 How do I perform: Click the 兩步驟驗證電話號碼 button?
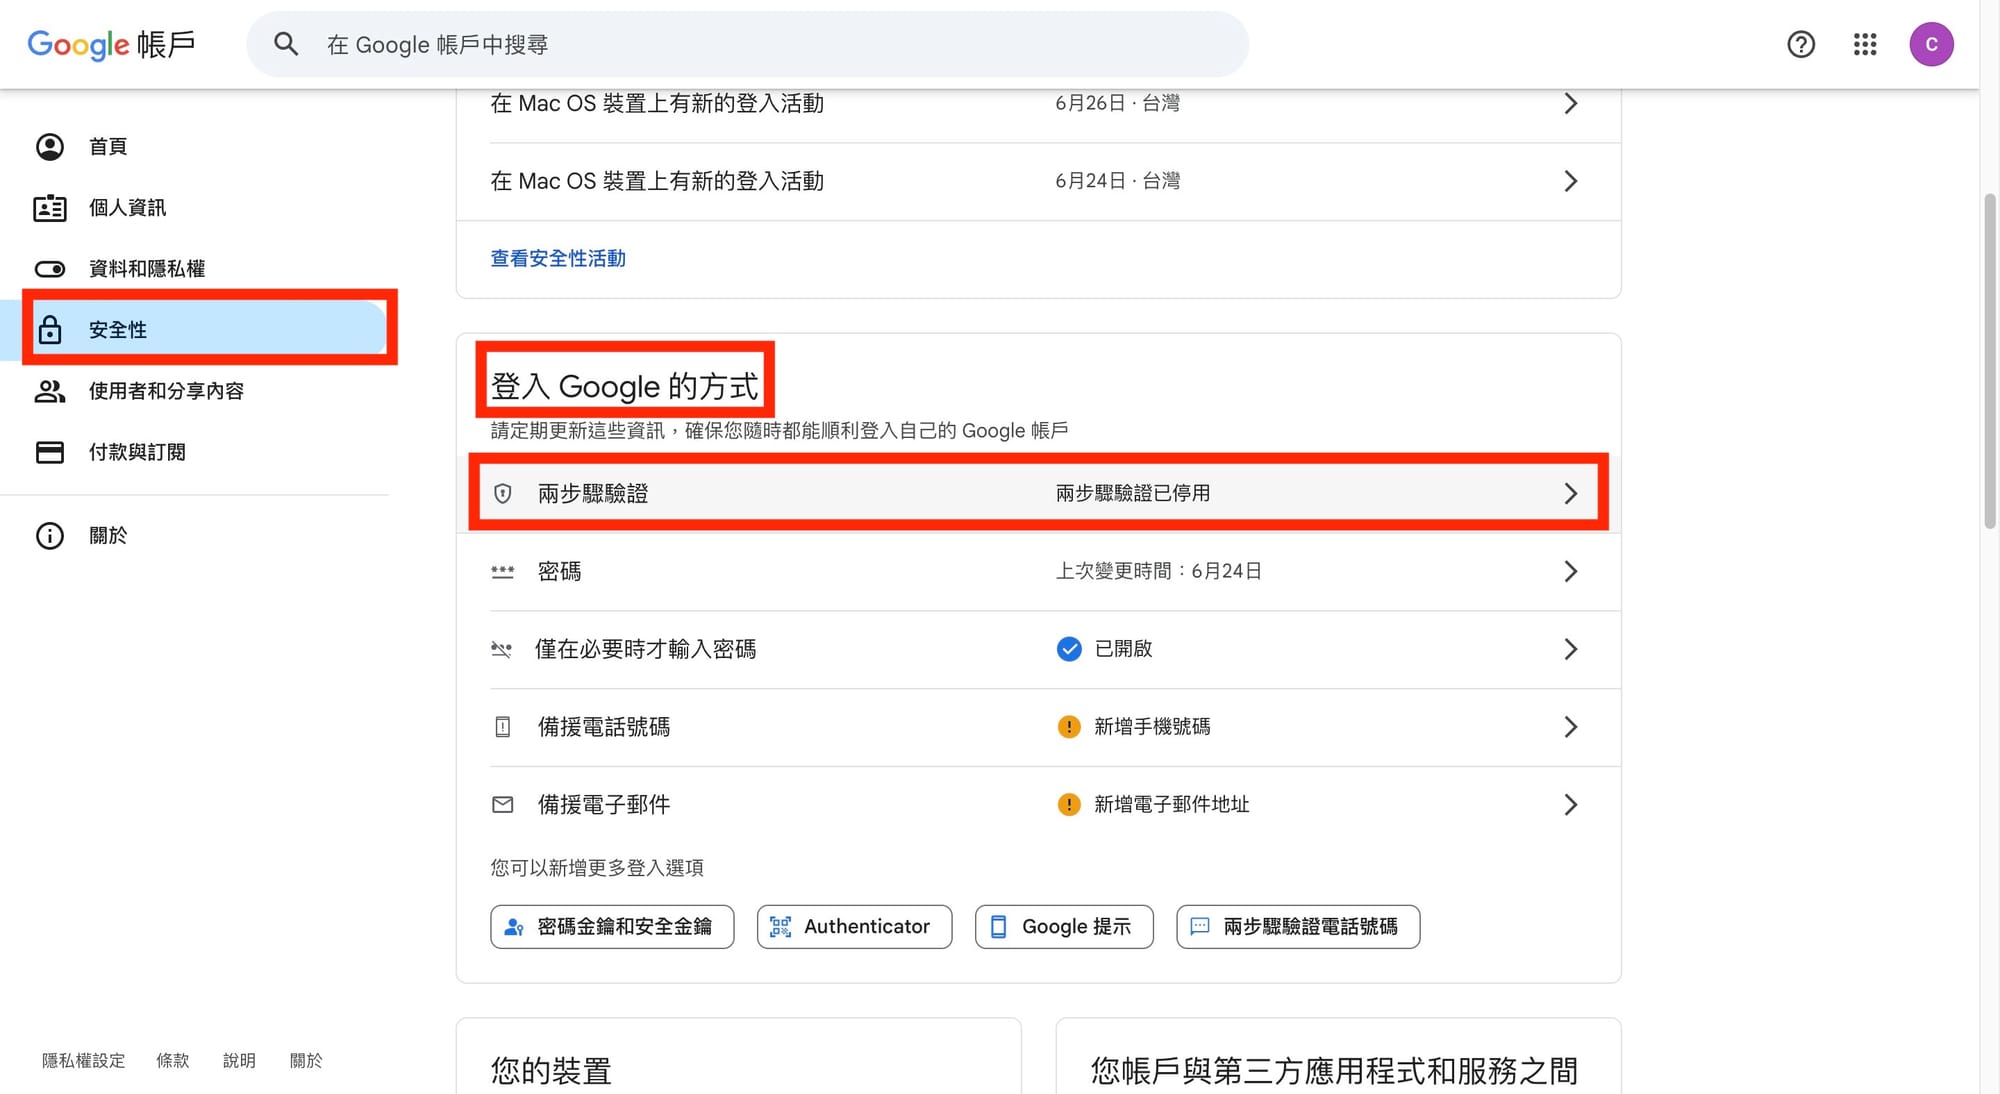click(1298, 927)
